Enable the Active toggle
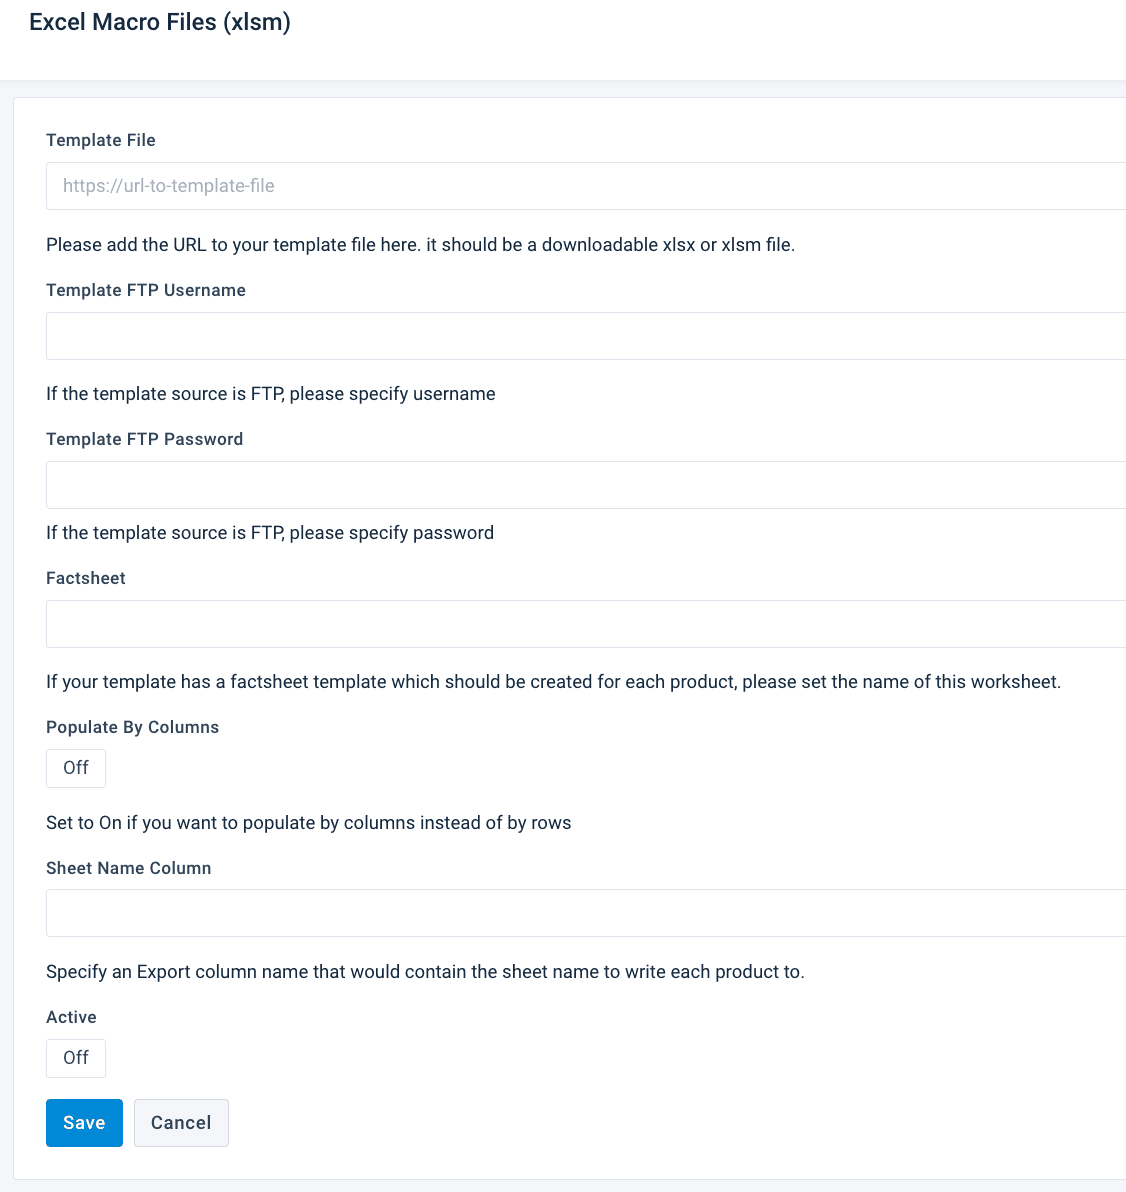 click(x=76, y=1058)
